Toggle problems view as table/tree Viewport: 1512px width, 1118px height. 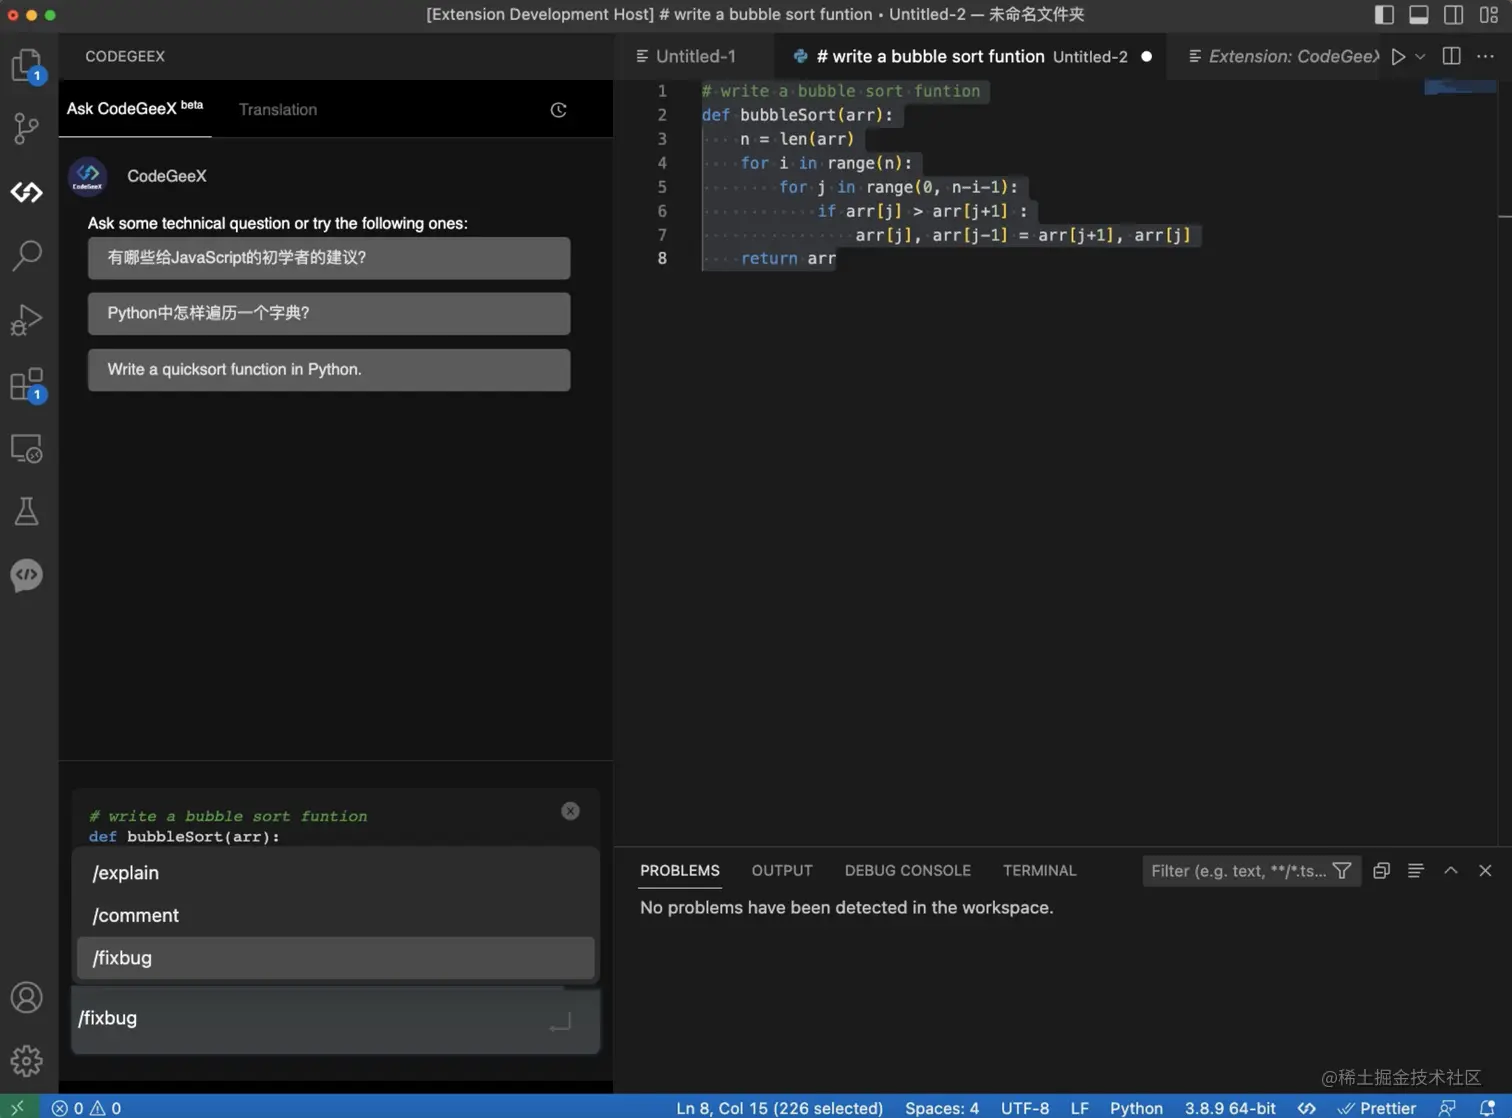(x=1416, y=871)
